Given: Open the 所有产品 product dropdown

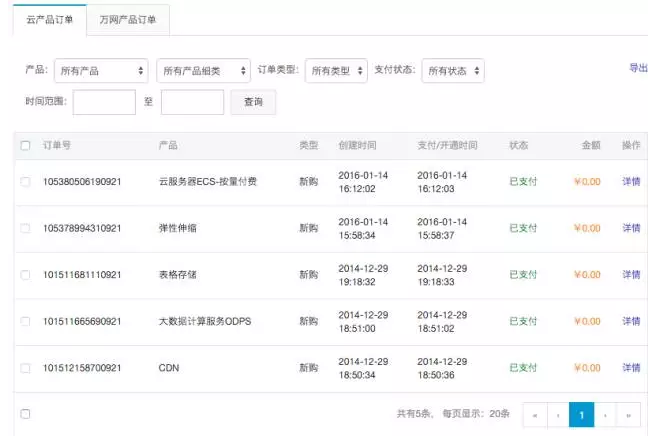Looking at the screenshot, I should point(101,71).
